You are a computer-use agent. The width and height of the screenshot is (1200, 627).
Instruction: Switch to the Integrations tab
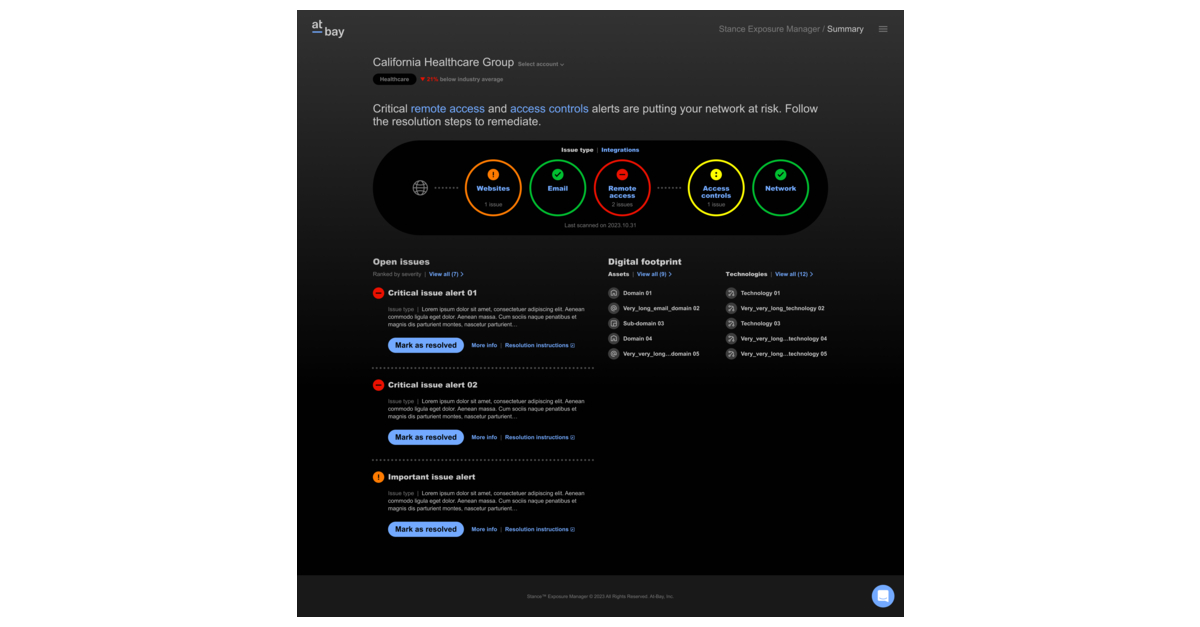620,150
